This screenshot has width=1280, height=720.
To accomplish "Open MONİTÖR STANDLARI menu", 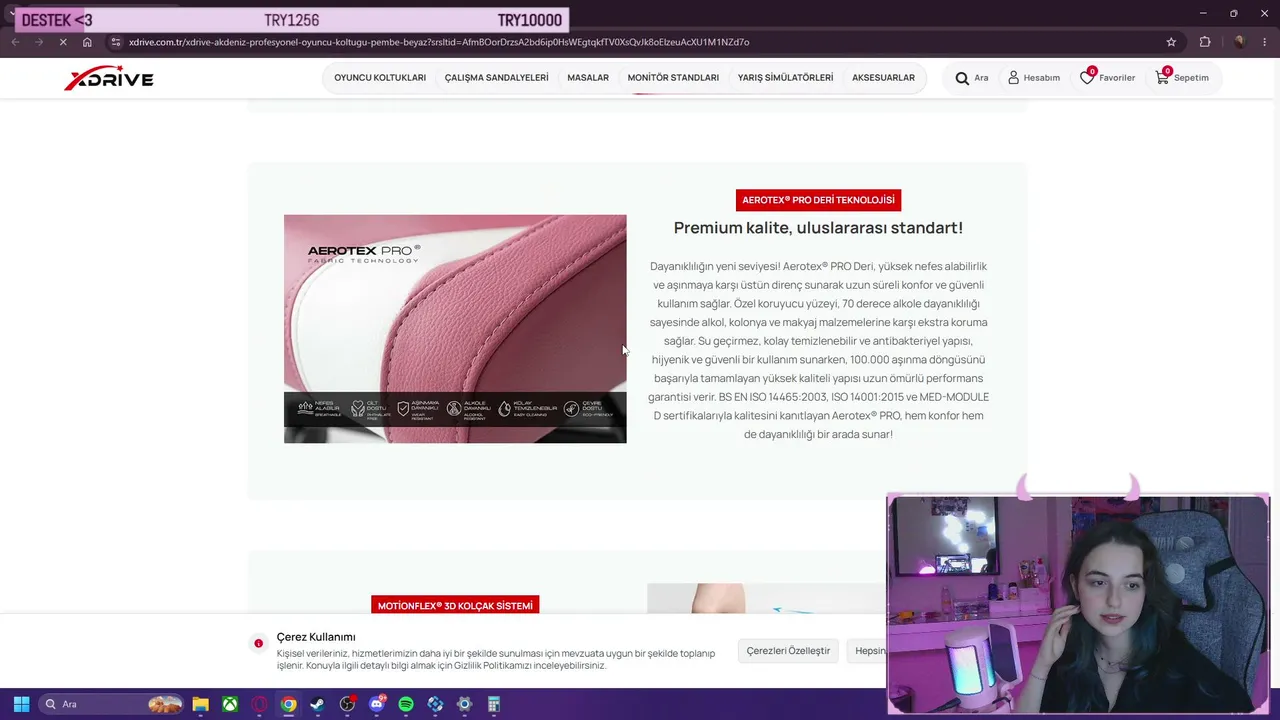I will (673, 78).
